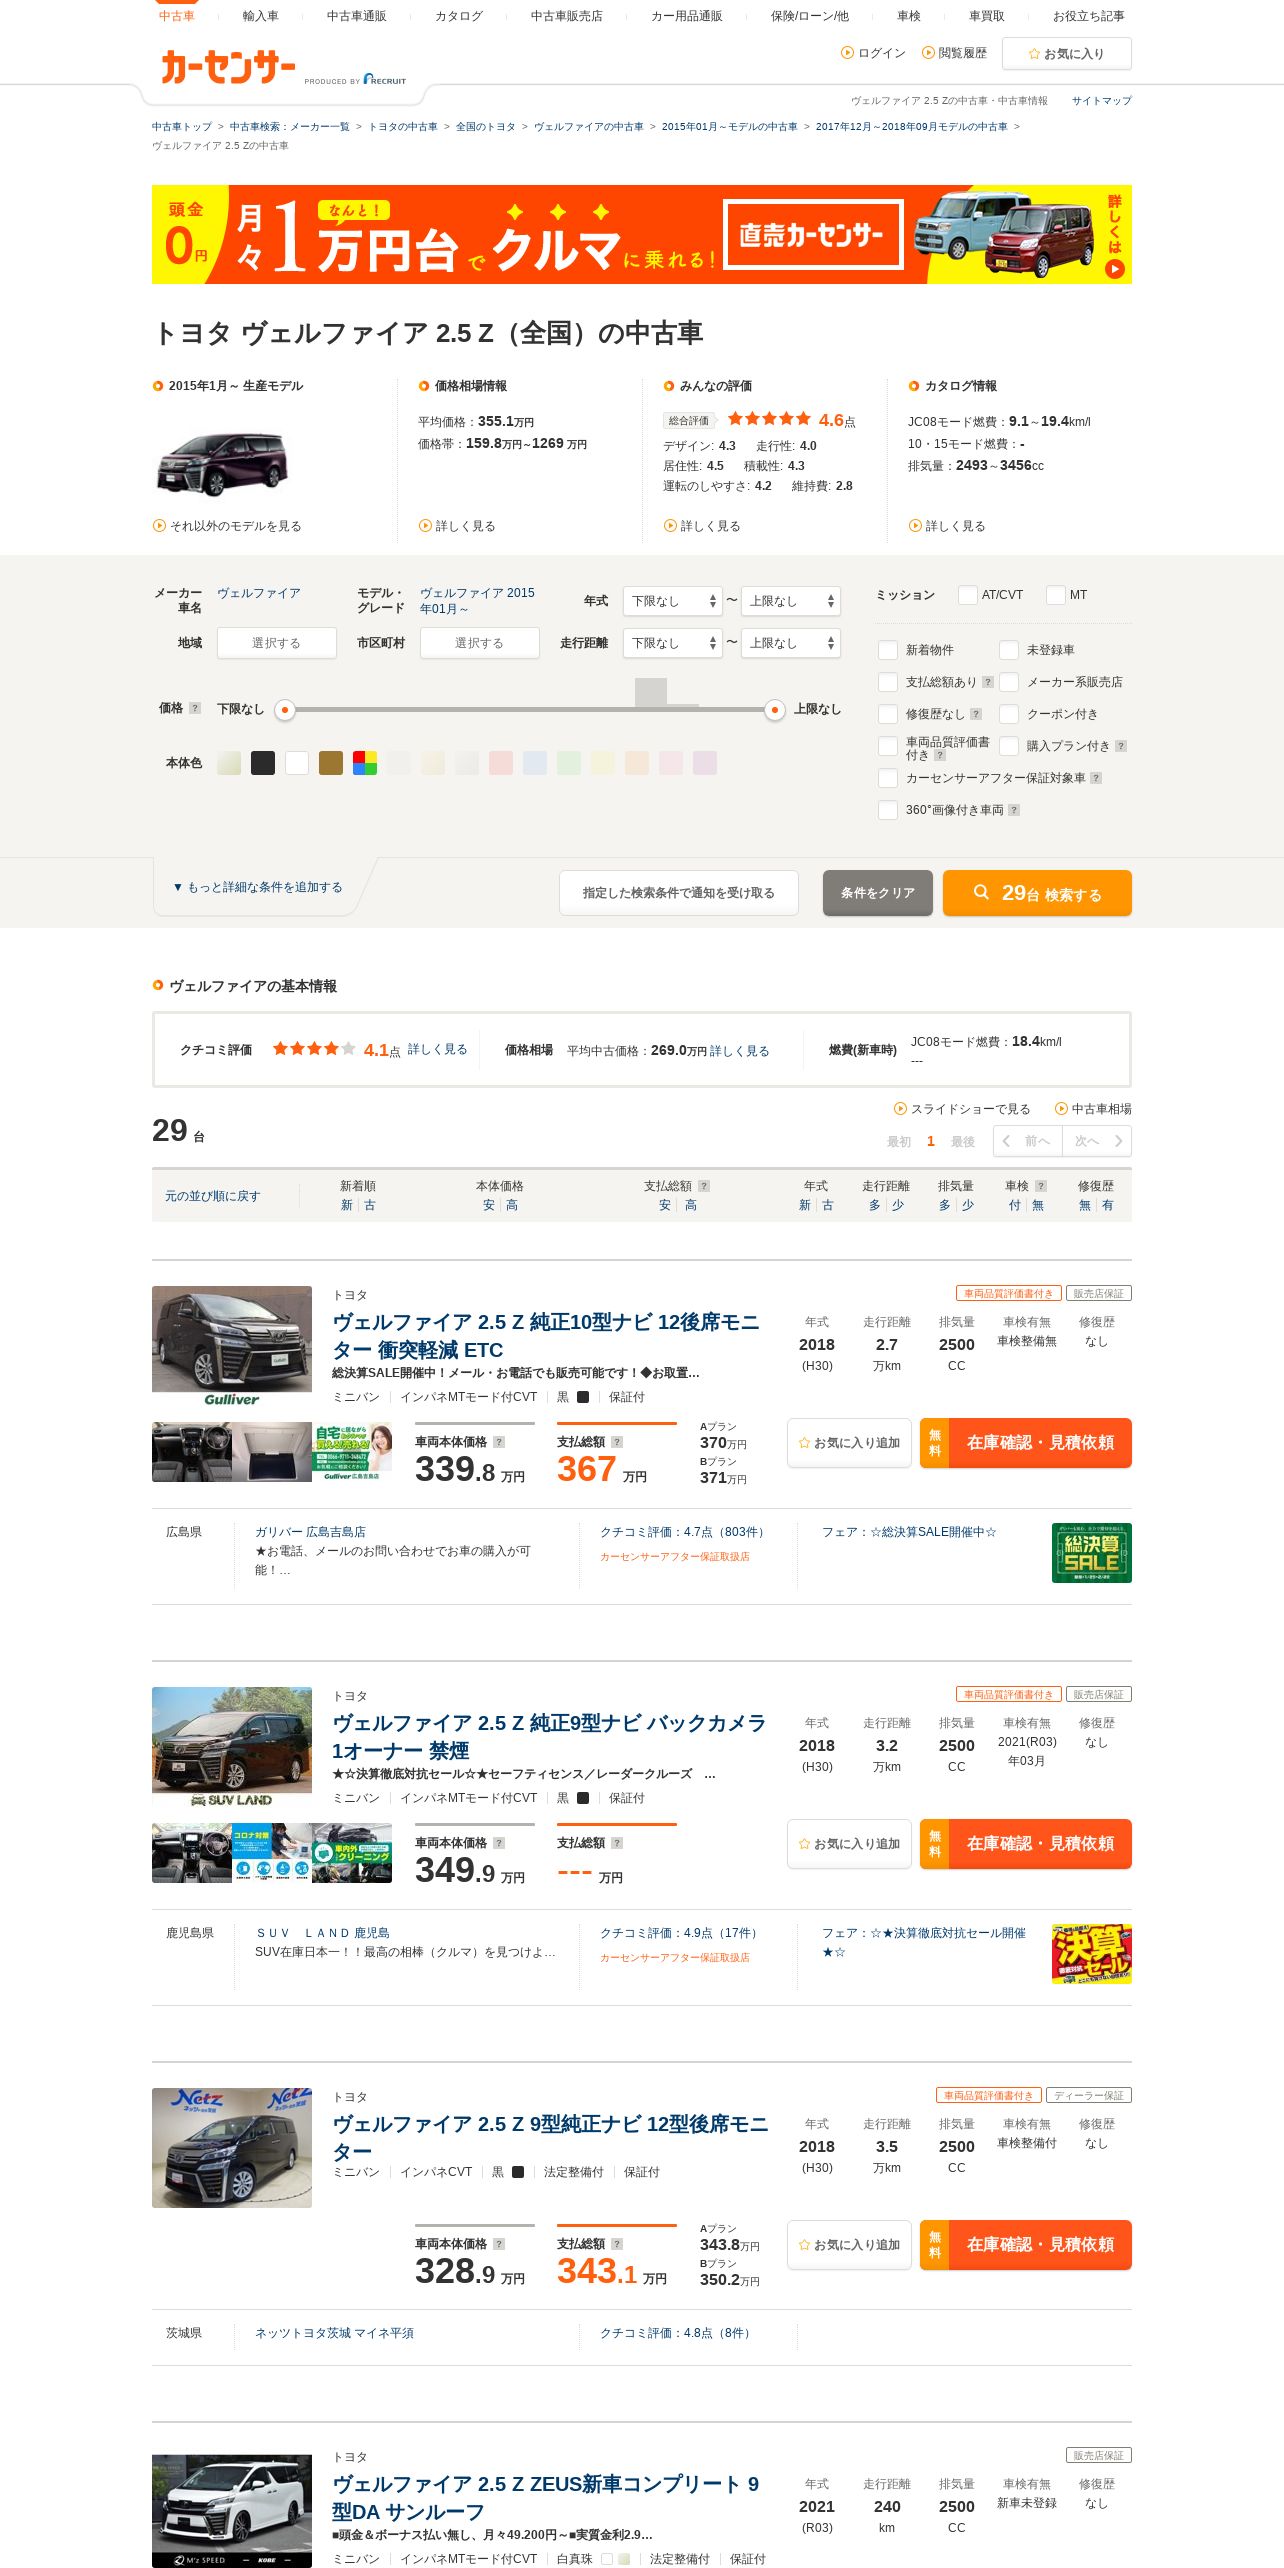The image size is (1284, 2568).
Task: Click the price slider lower handle
Action: pos(285,710)
